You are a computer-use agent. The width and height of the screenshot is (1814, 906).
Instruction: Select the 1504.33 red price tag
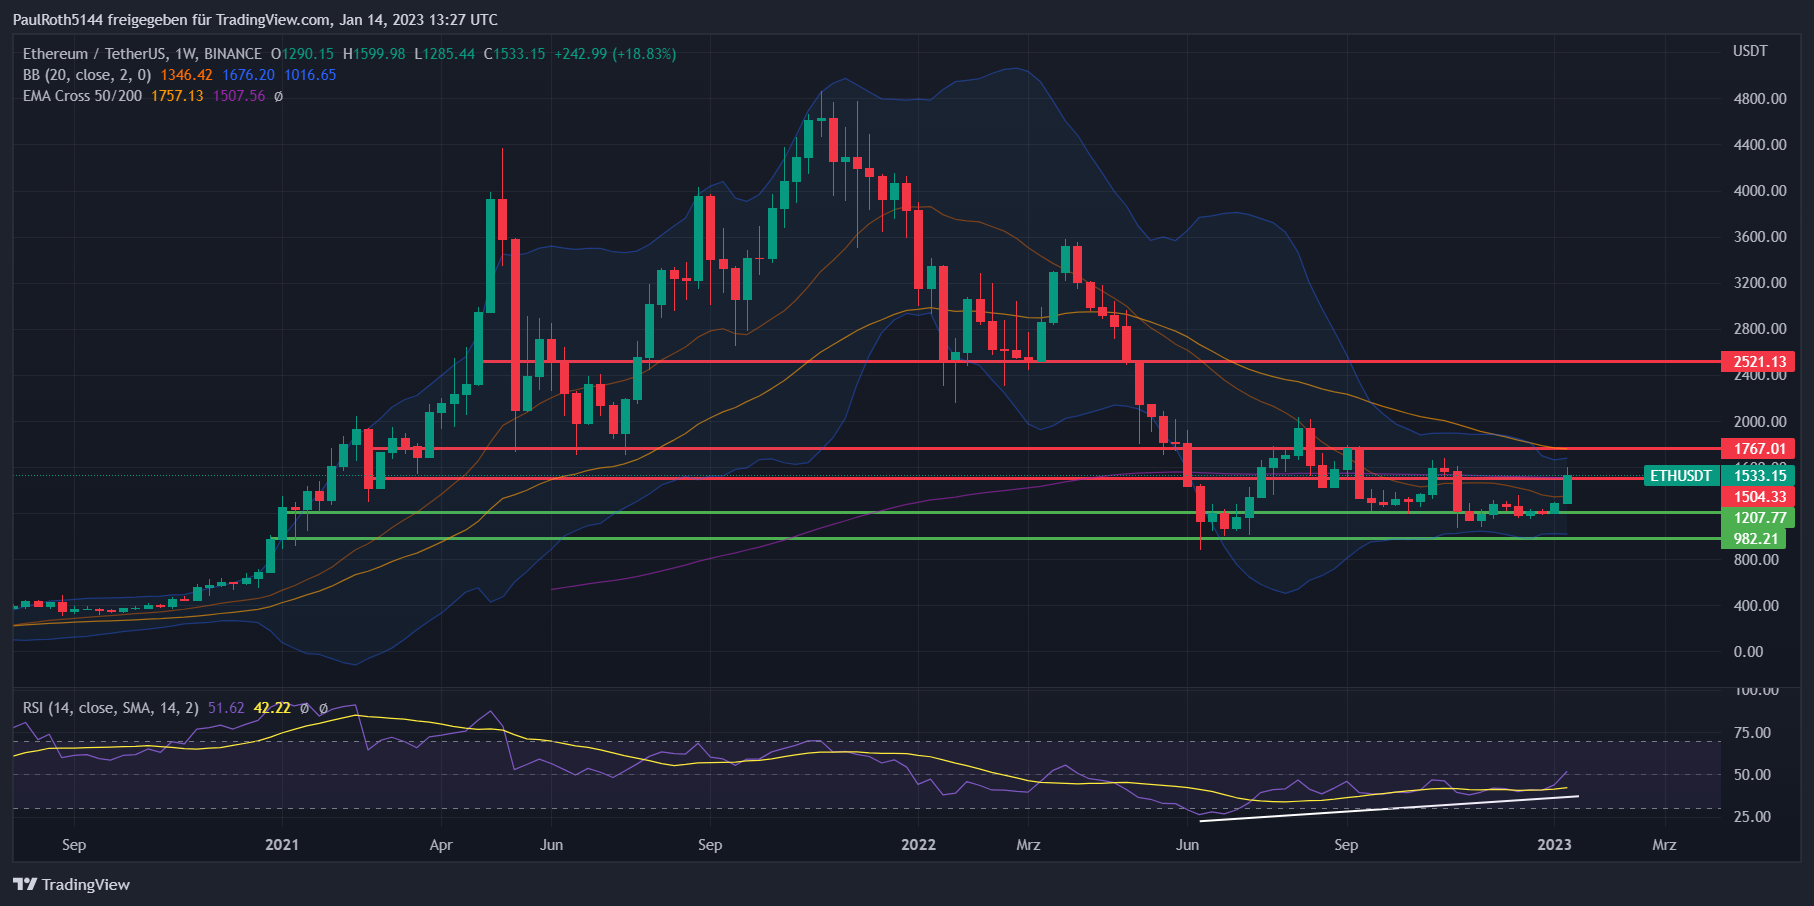click(x=1758, y=497)
